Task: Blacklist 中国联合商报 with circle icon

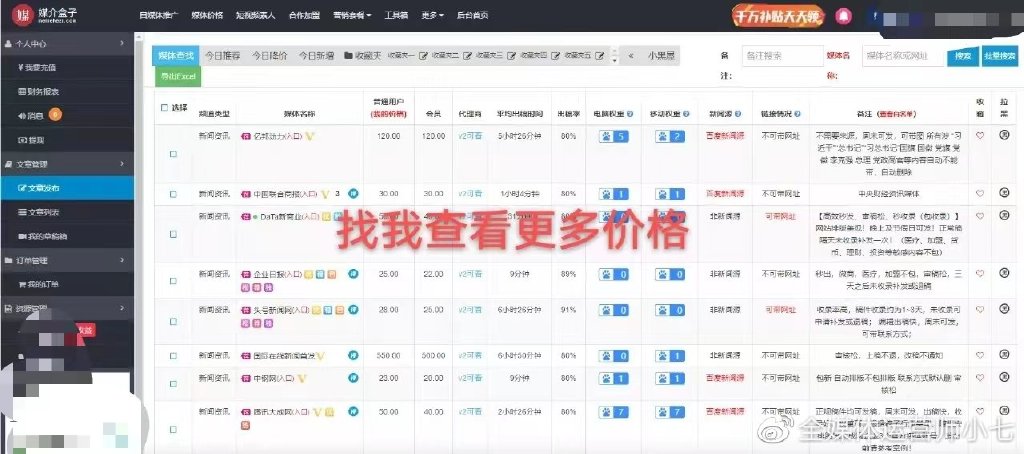Action: click(x=1004, y=193)
